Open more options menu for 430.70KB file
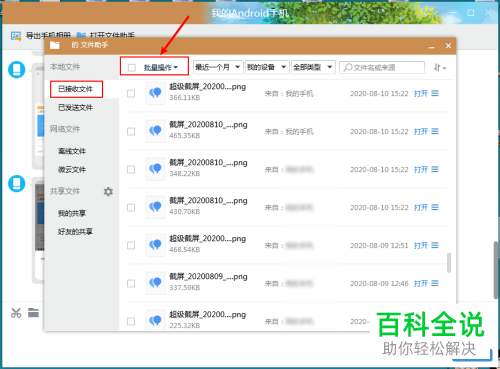This screenshot has width=500, height=369. [435, 208]
